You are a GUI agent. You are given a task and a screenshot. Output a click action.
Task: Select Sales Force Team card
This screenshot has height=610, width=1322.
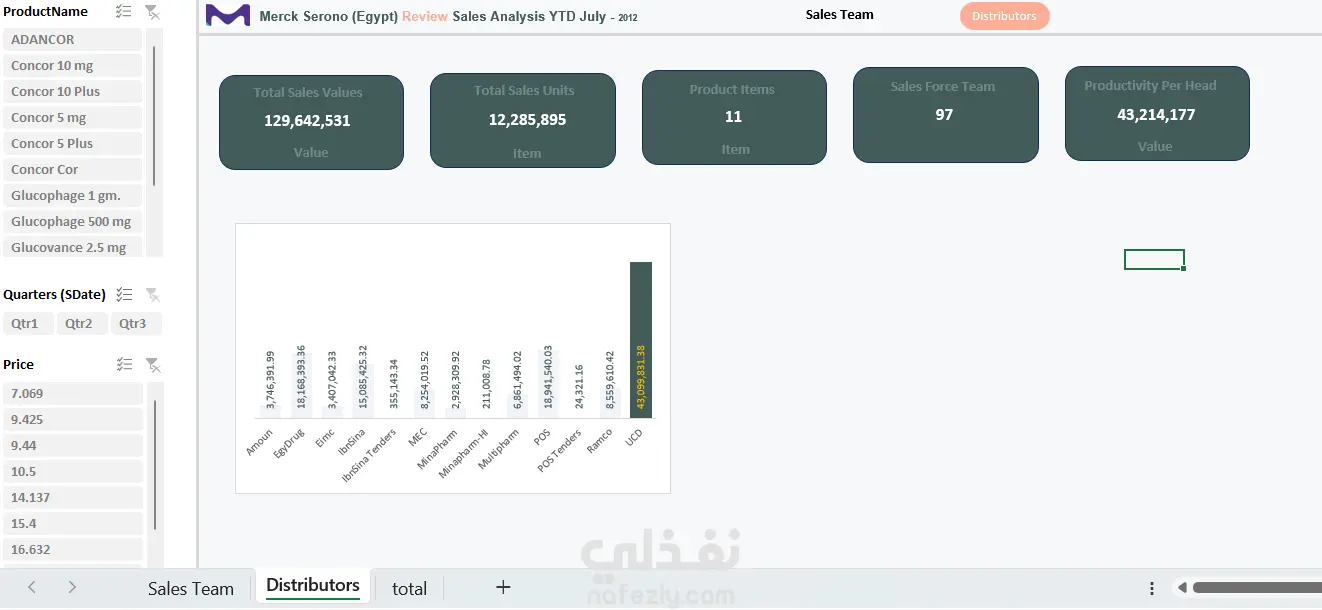(945, 115)
